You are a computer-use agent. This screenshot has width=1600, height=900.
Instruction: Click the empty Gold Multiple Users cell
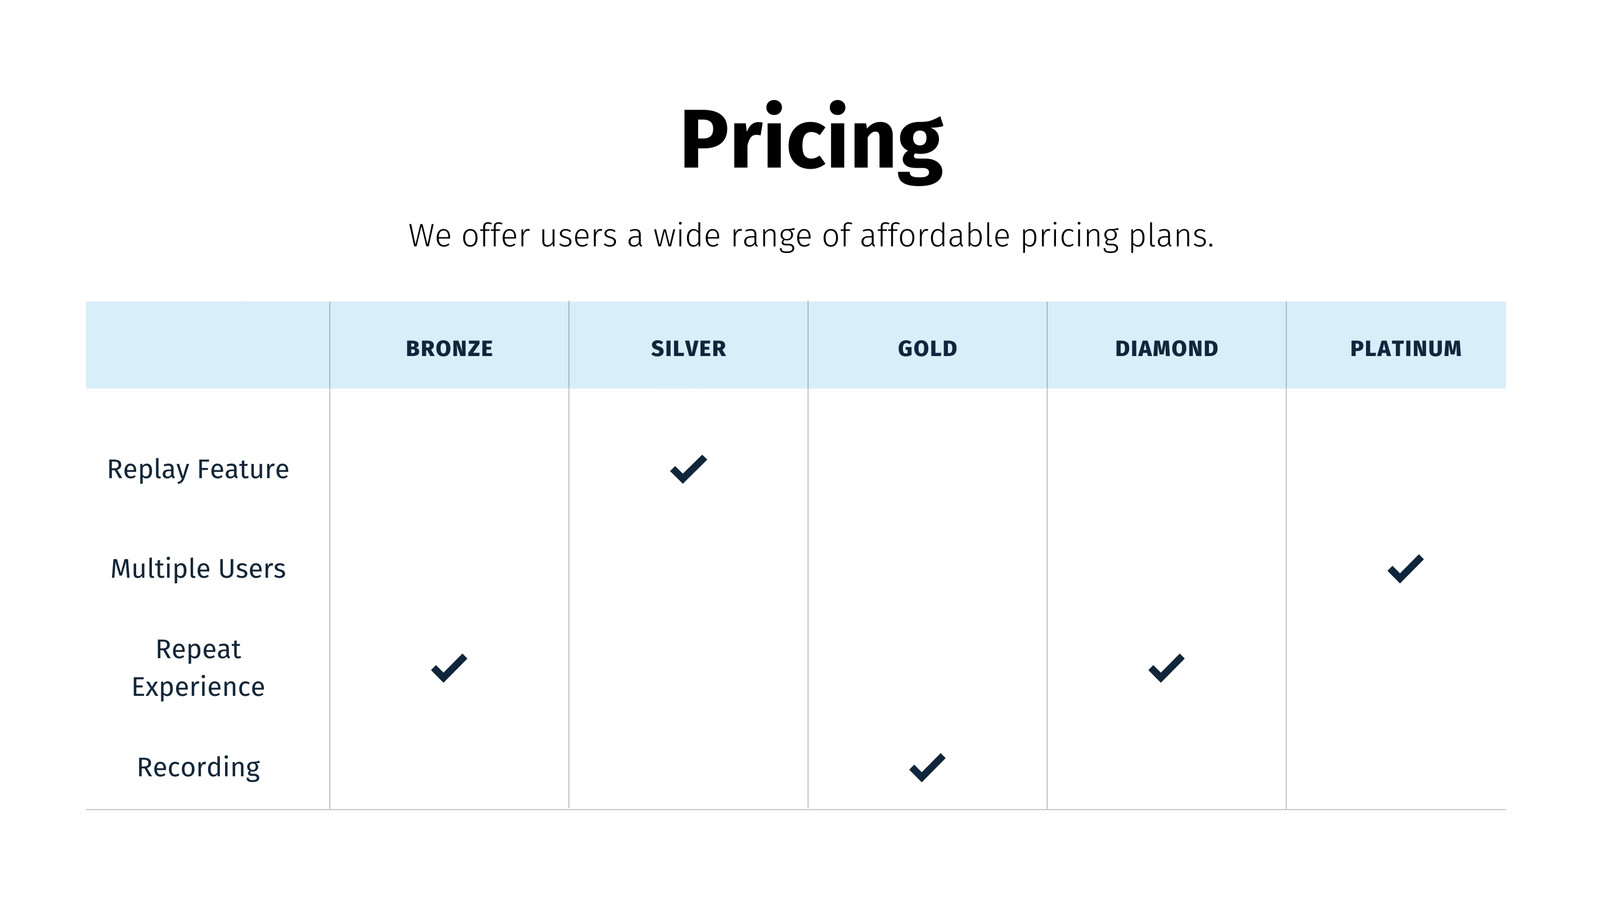pos(927,568)
